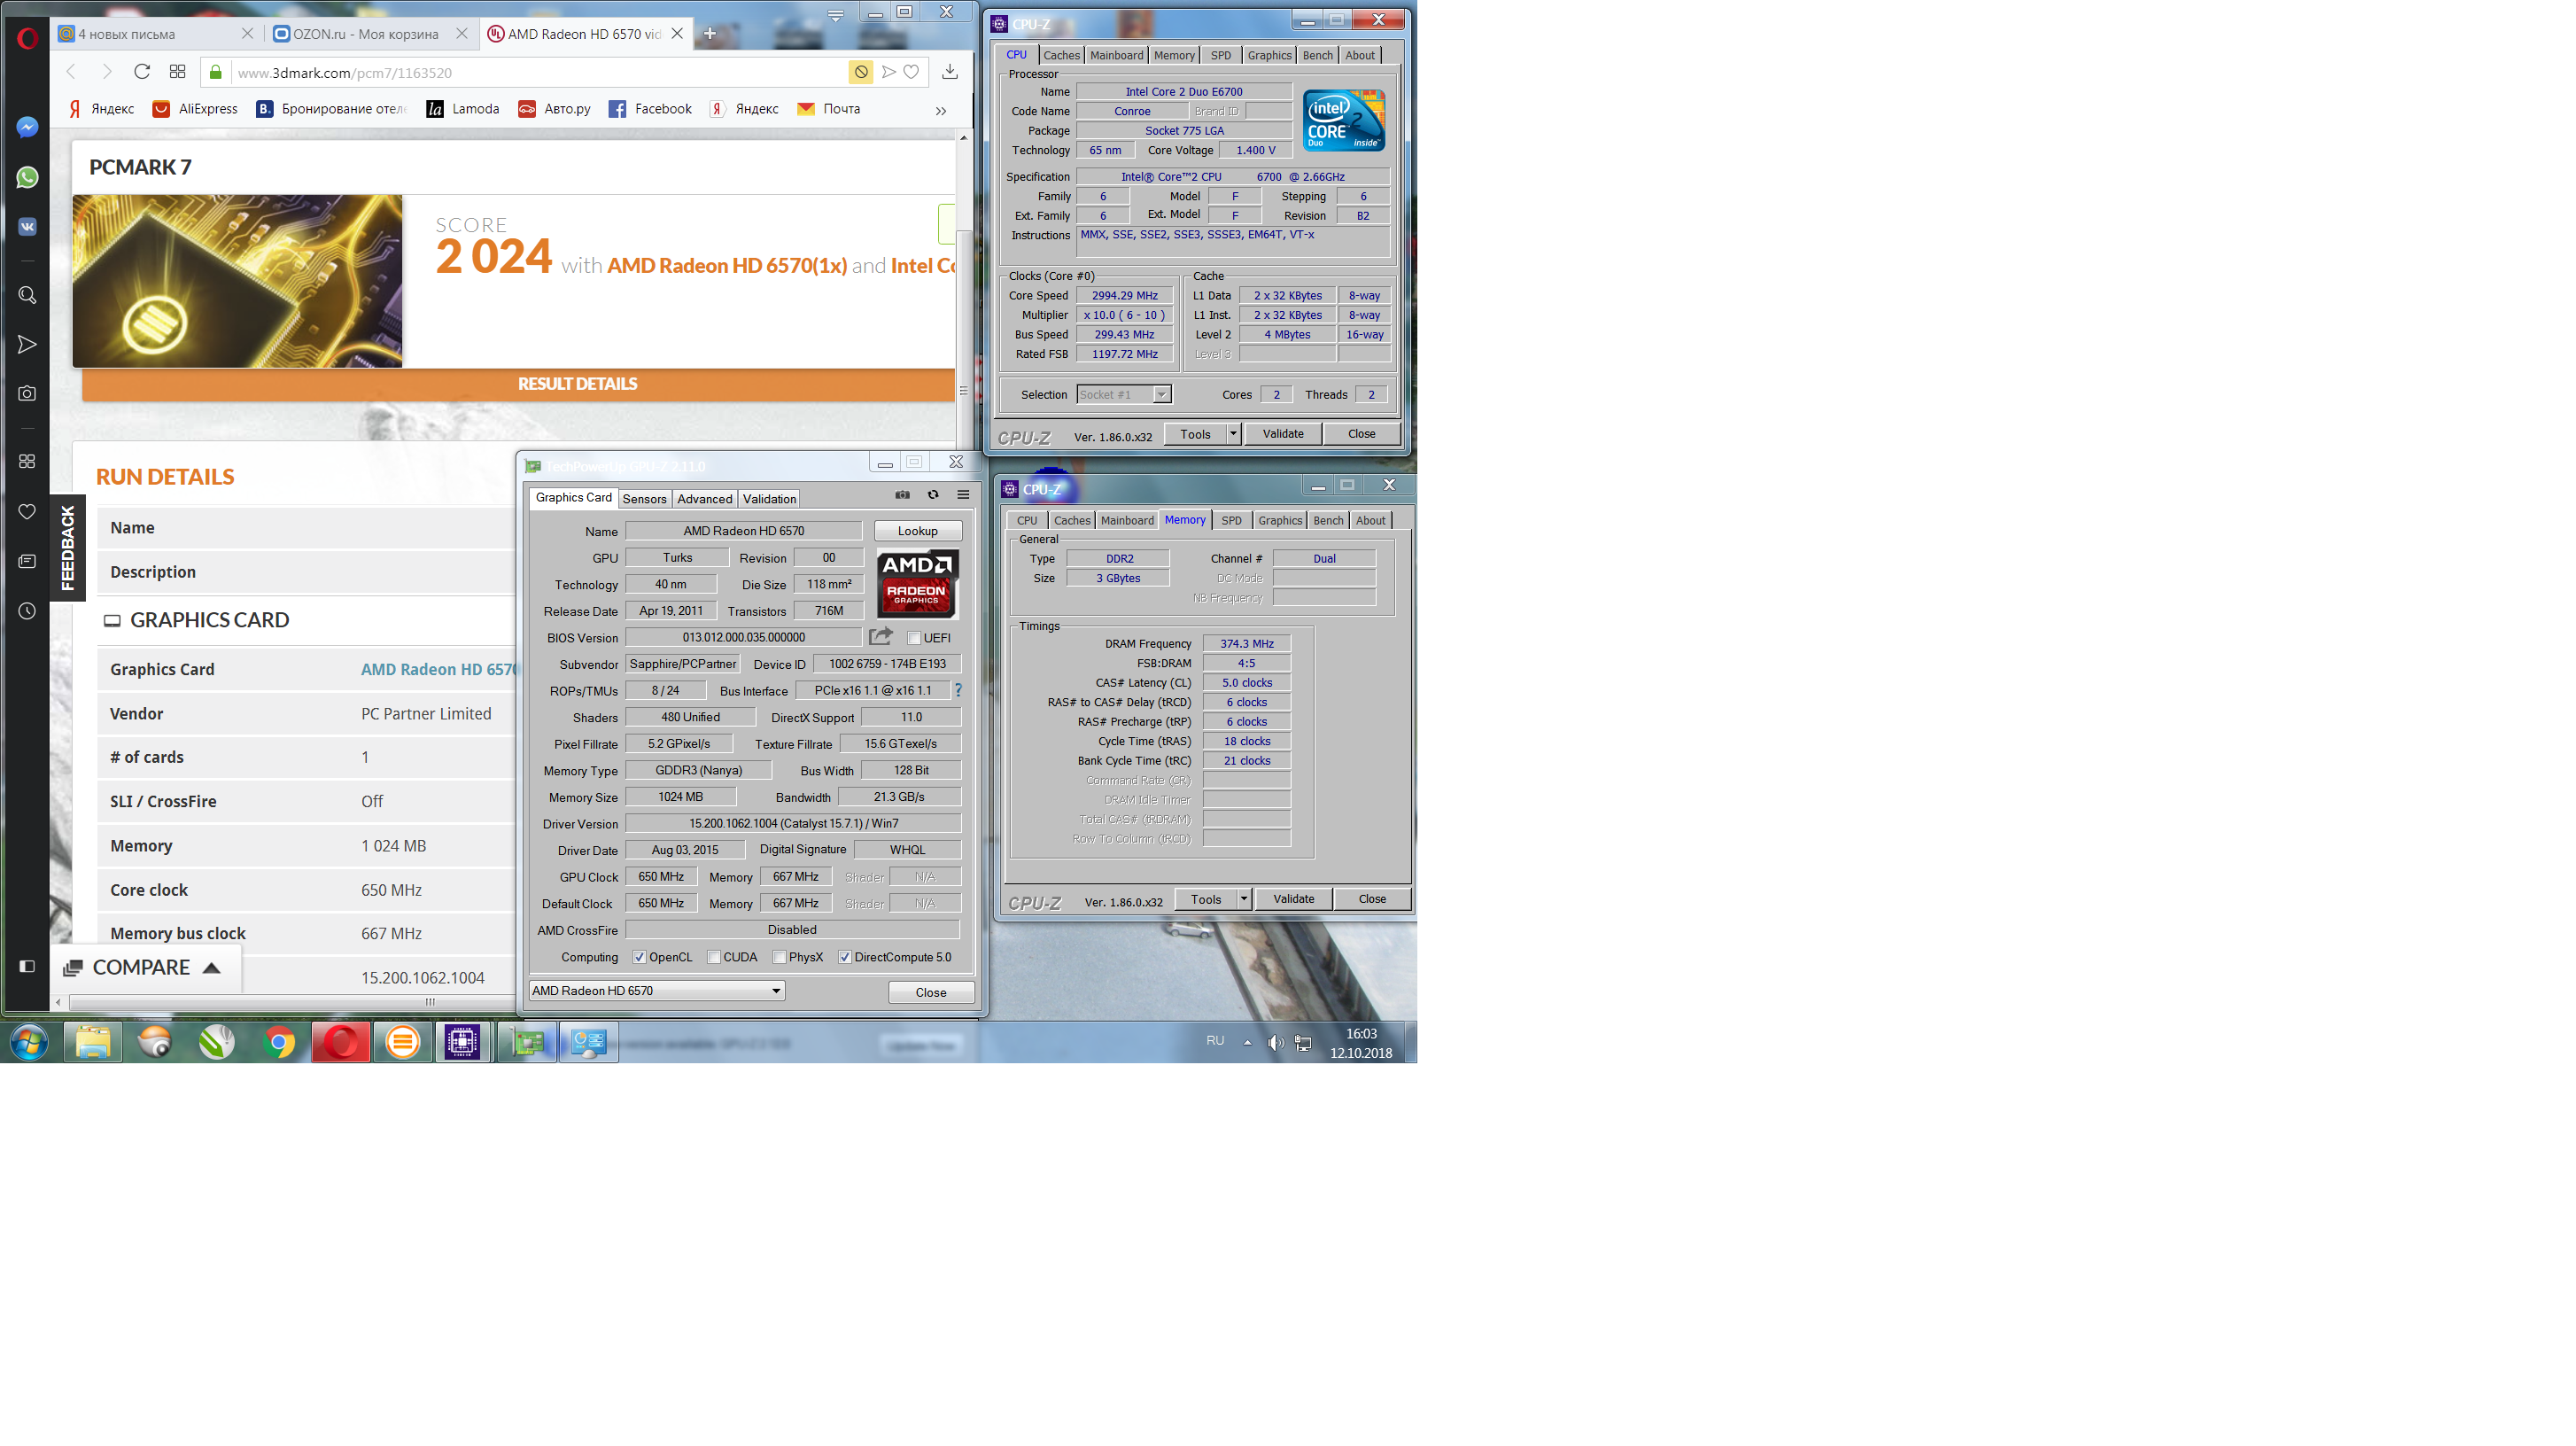Toggle the CUDA checkbox
The image size is (2576, 1446).
point(714,957)
